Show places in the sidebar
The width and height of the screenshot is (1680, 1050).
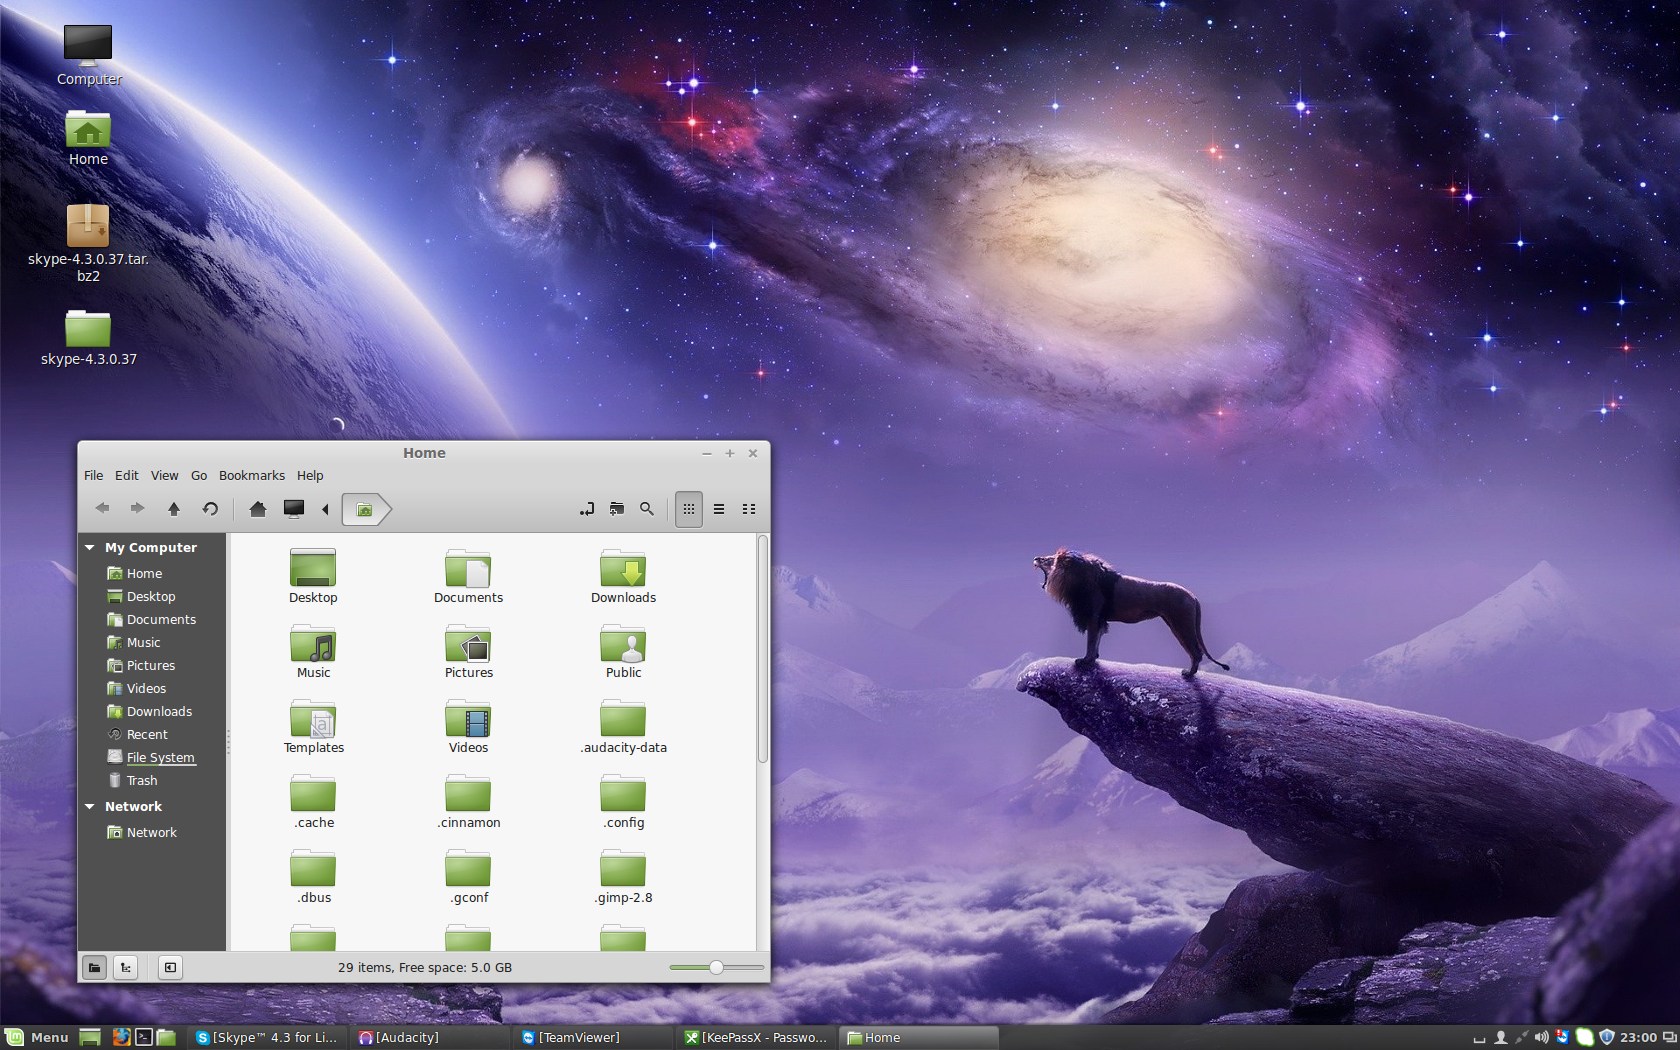click(94, 968)
